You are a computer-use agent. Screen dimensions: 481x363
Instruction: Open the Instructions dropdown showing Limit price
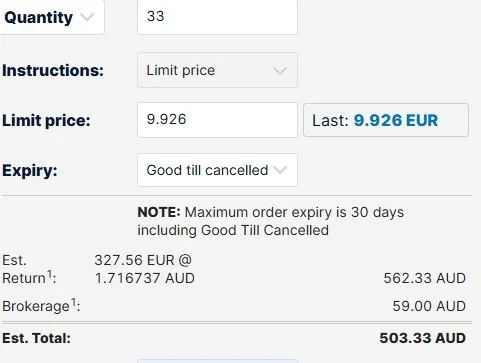[x=217, y=70]
